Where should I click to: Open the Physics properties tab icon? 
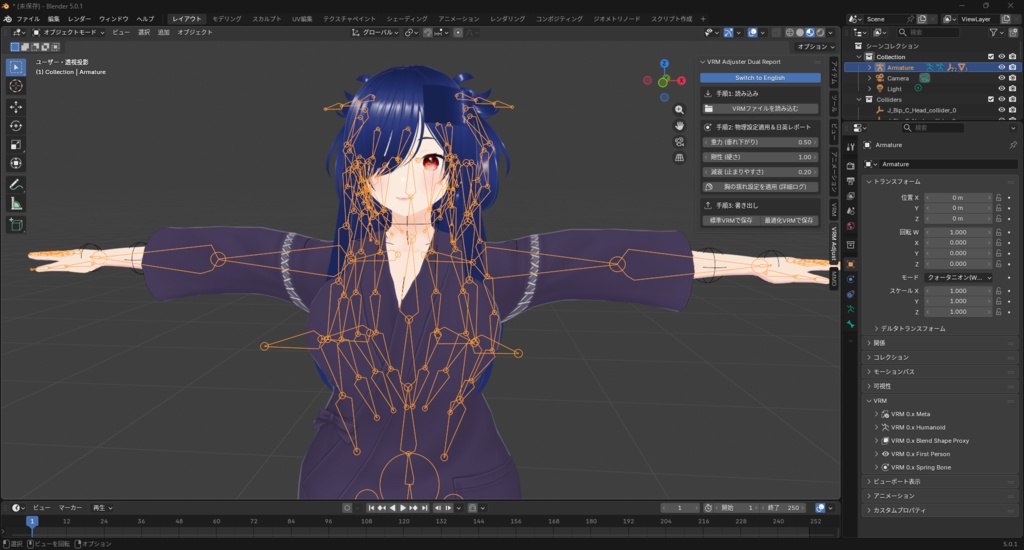(x=850, y=279)
